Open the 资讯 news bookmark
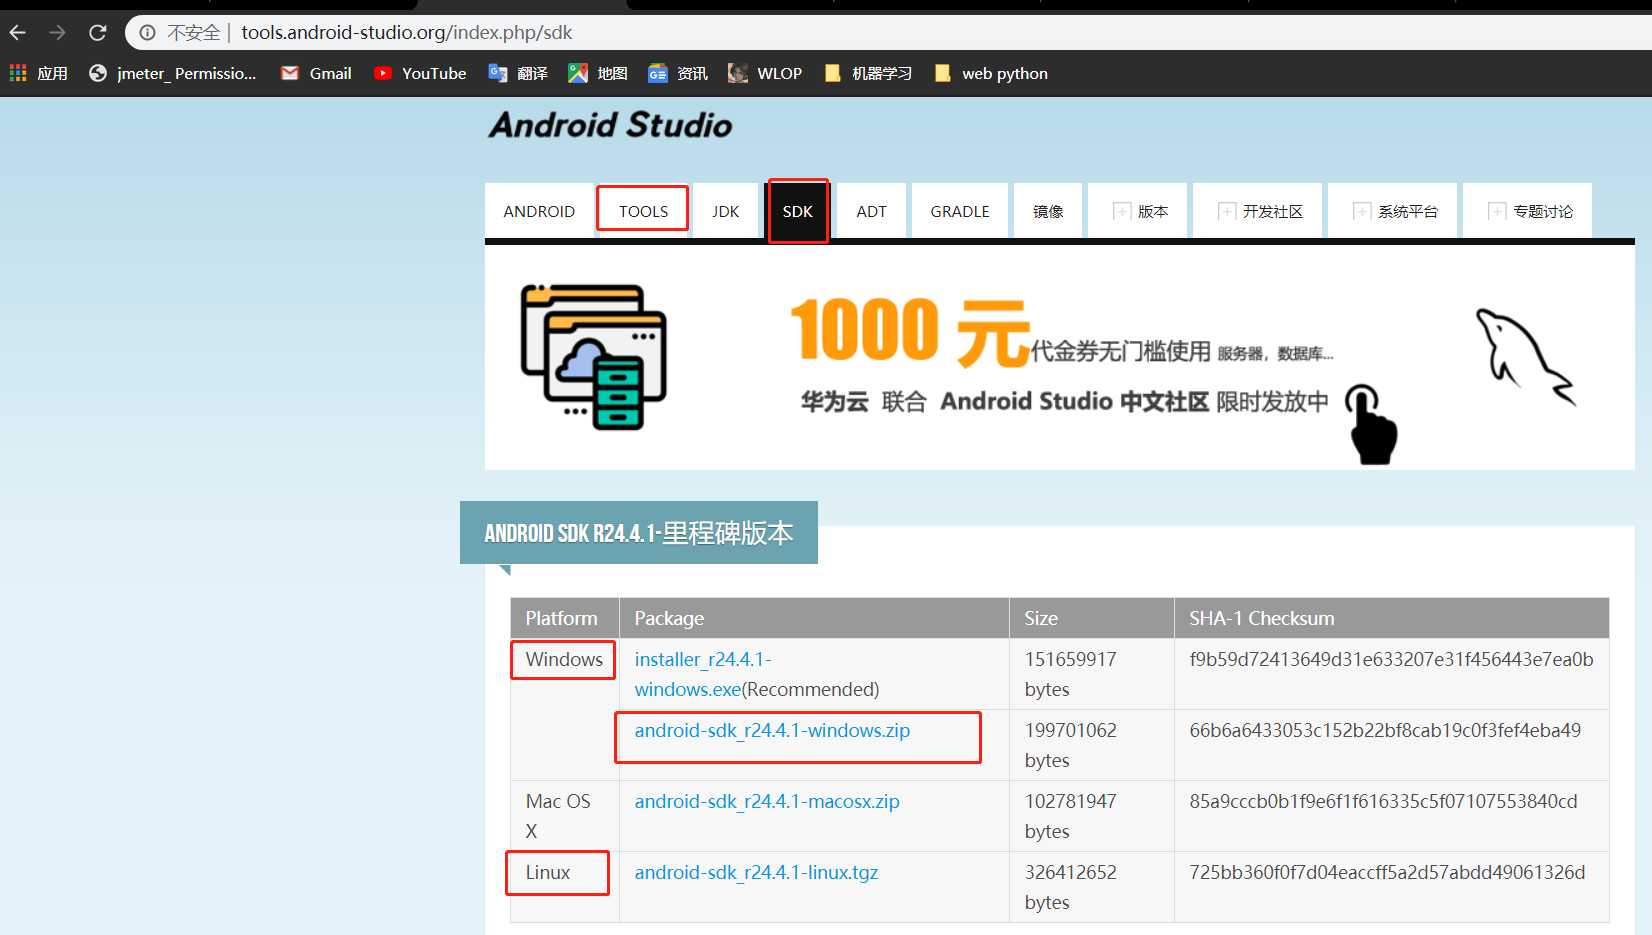Viewport: 1652px width, 935px height. (678, 73)
